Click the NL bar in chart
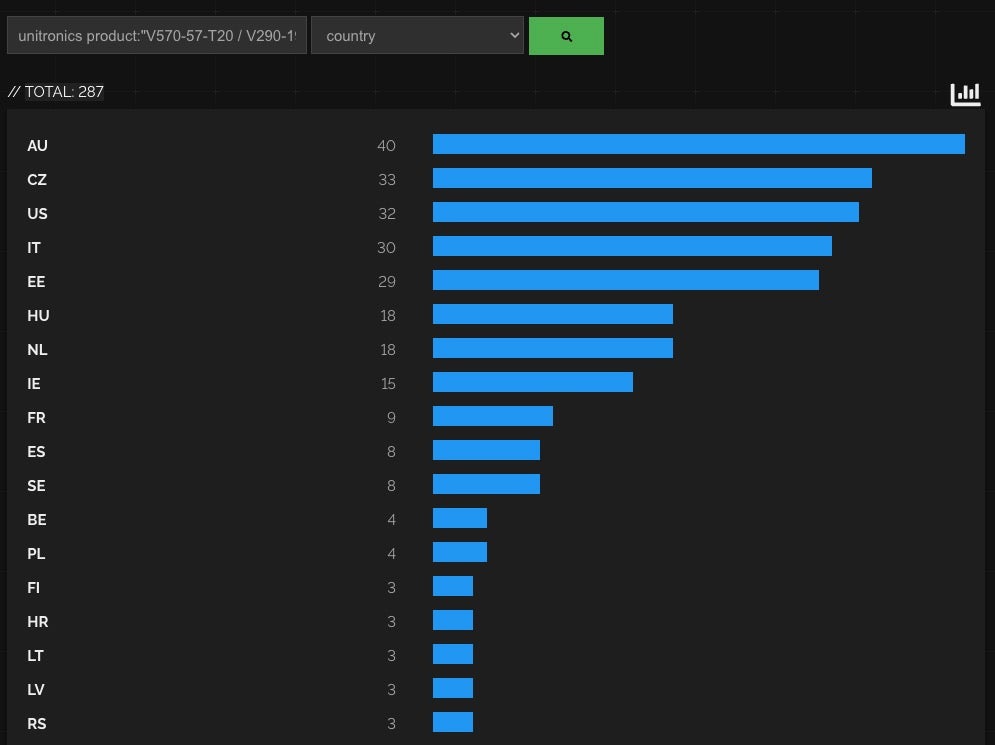Viewport: 995px width, 745px height. (552, 349)
